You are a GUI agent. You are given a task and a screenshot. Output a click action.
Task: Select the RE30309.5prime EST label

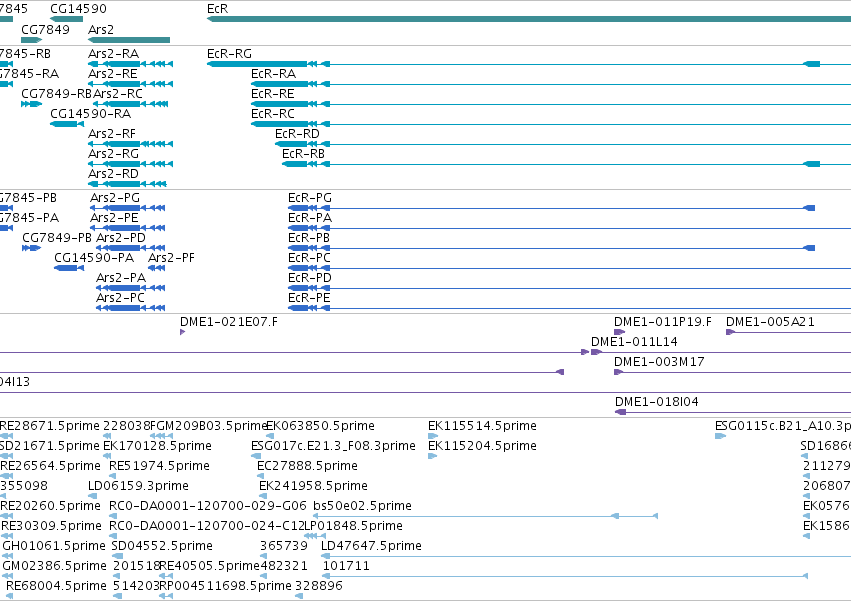coord(52,527)
